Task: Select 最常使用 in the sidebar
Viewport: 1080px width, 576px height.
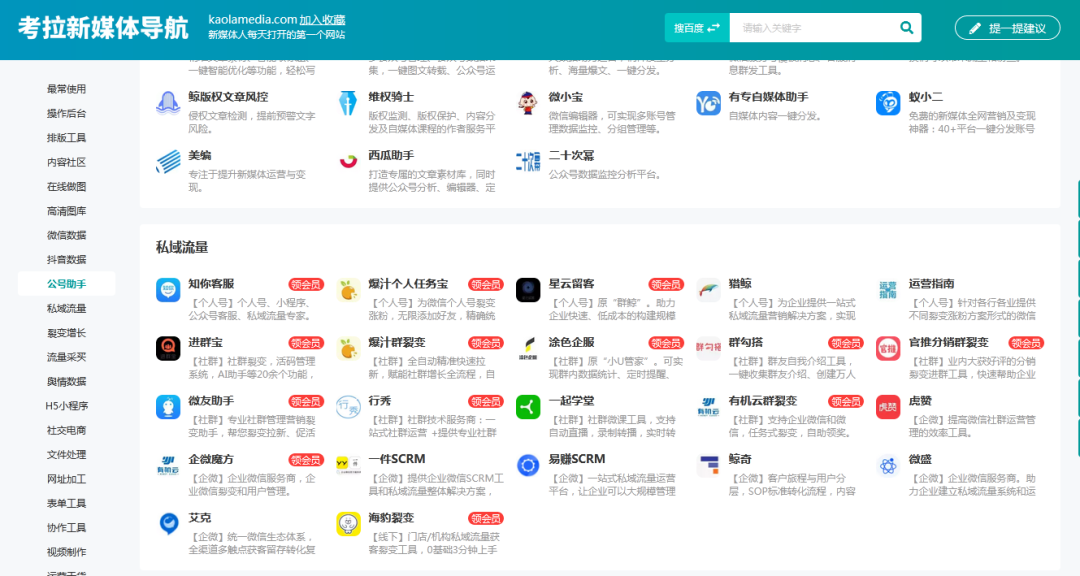Action: tap(67, 89)
